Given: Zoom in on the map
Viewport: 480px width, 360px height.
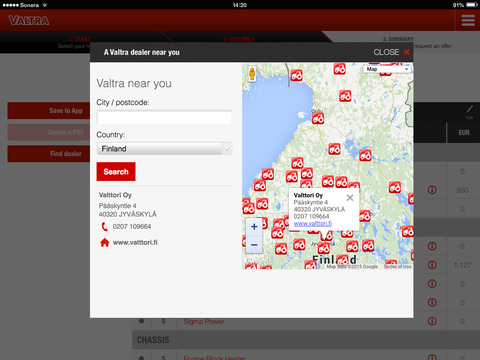Looking at the screenshot, I should coord(254,227).
